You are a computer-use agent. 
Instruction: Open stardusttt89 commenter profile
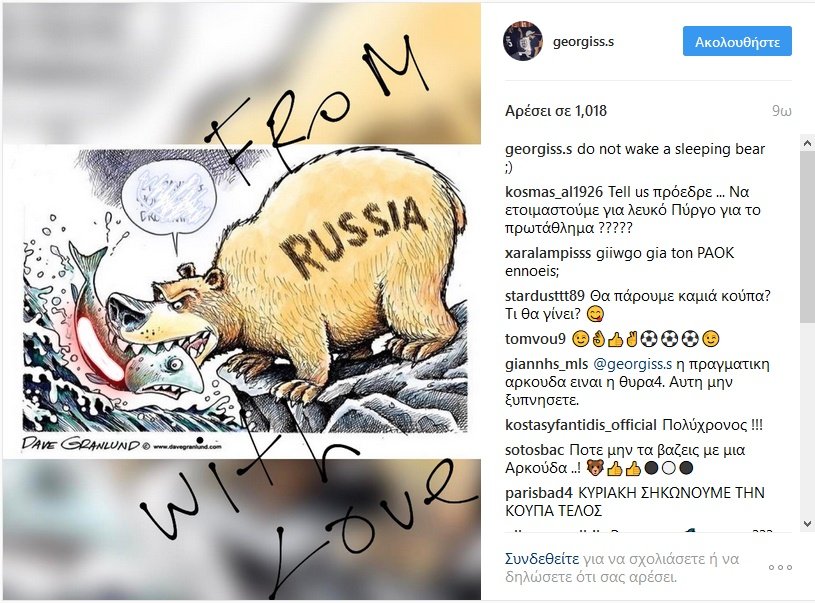[x=545, y=296]
